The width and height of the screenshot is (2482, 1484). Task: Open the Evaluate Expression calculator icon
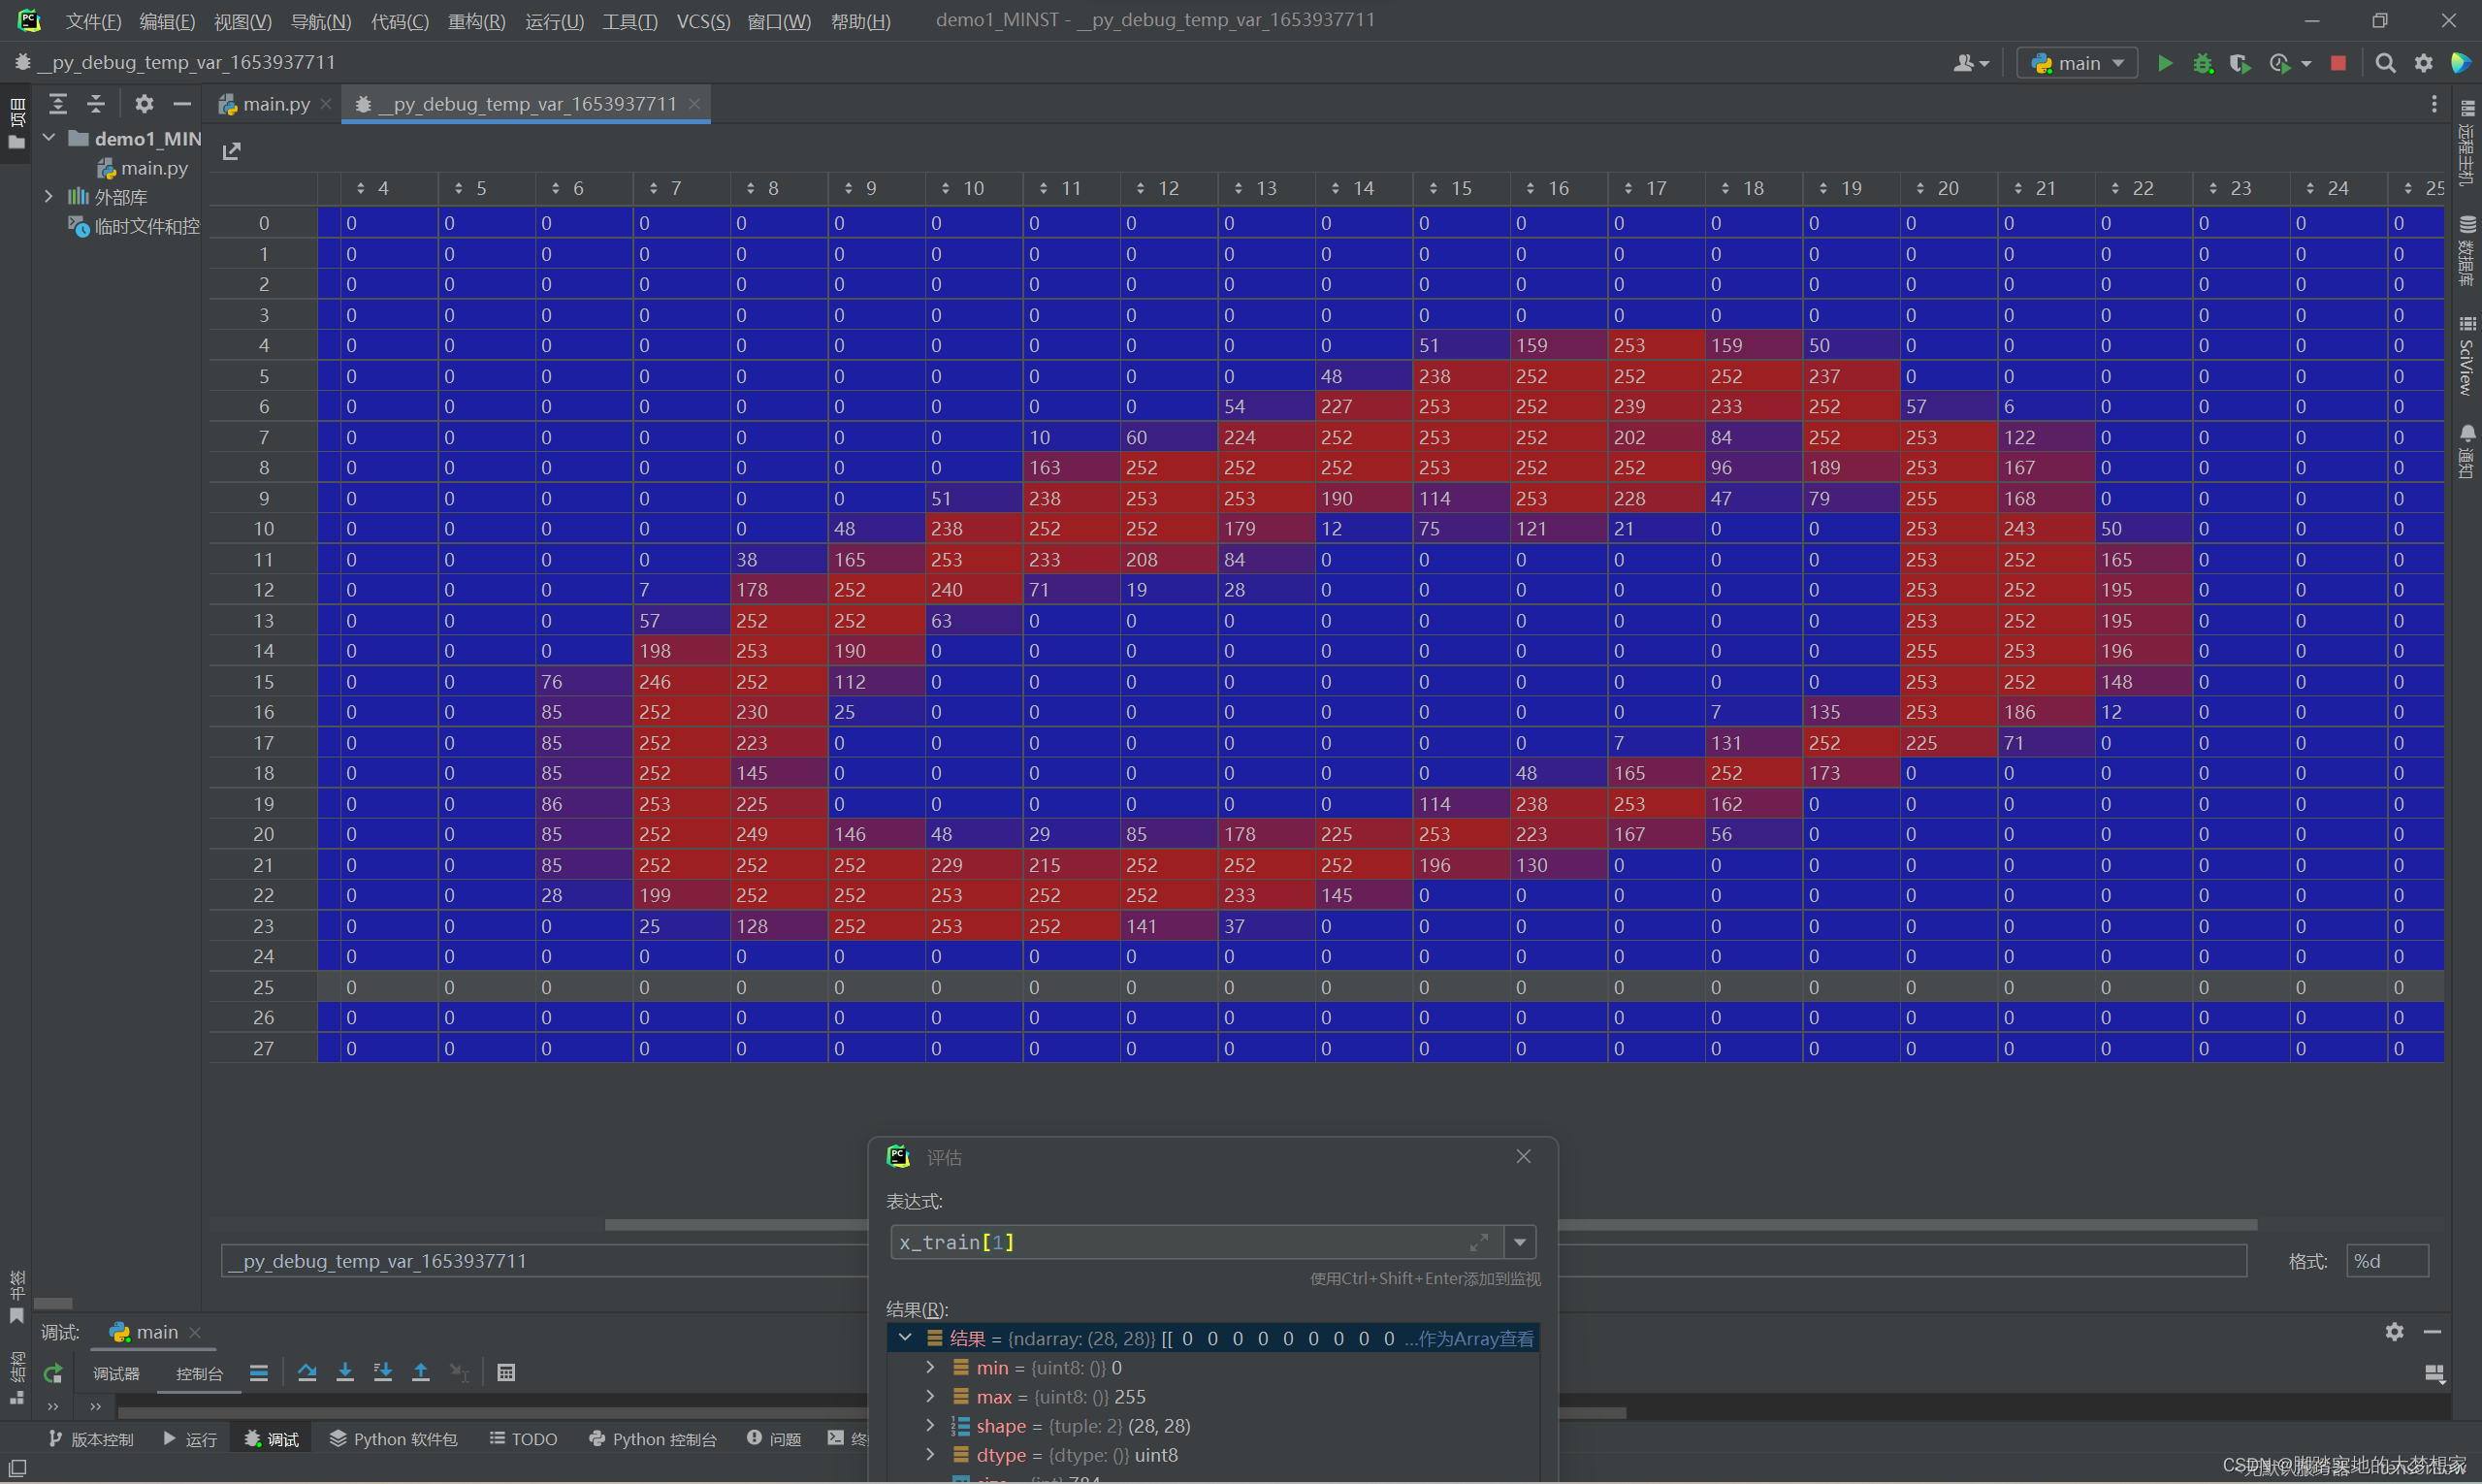click(506, 1372)
